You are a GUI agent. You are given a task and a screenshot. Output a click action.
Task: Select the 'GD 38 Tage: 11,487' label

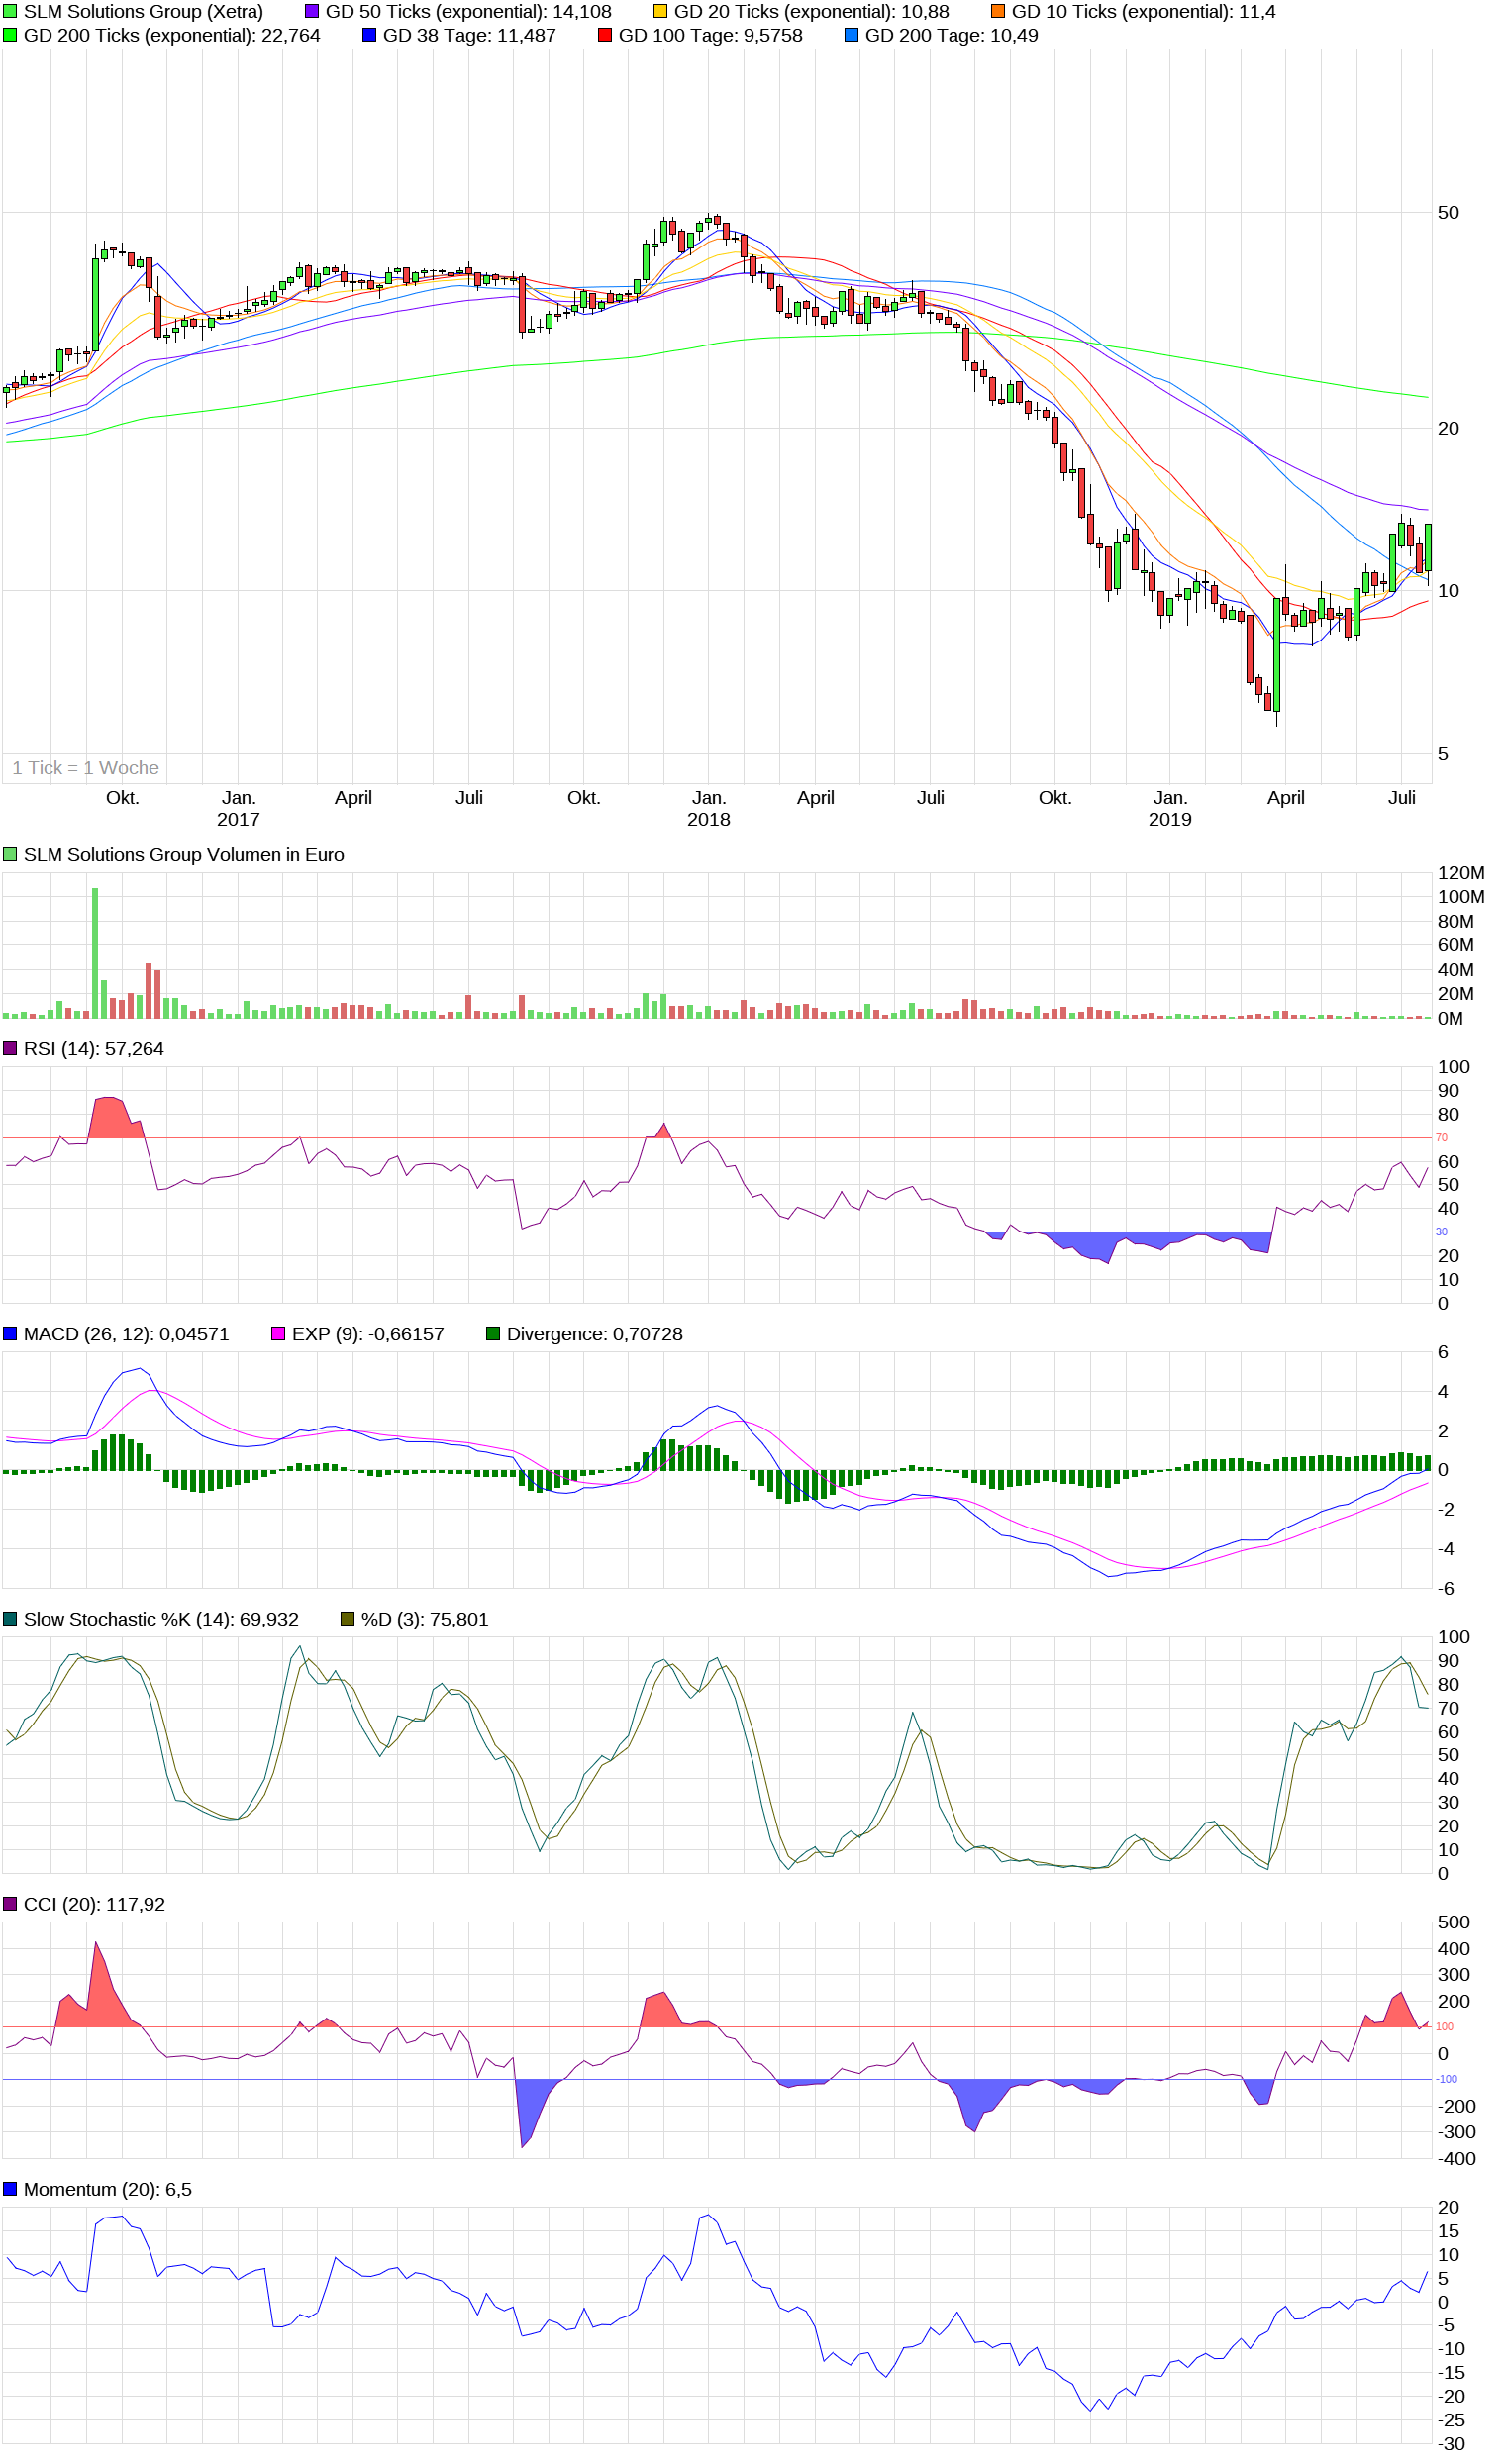click(469, 35)
